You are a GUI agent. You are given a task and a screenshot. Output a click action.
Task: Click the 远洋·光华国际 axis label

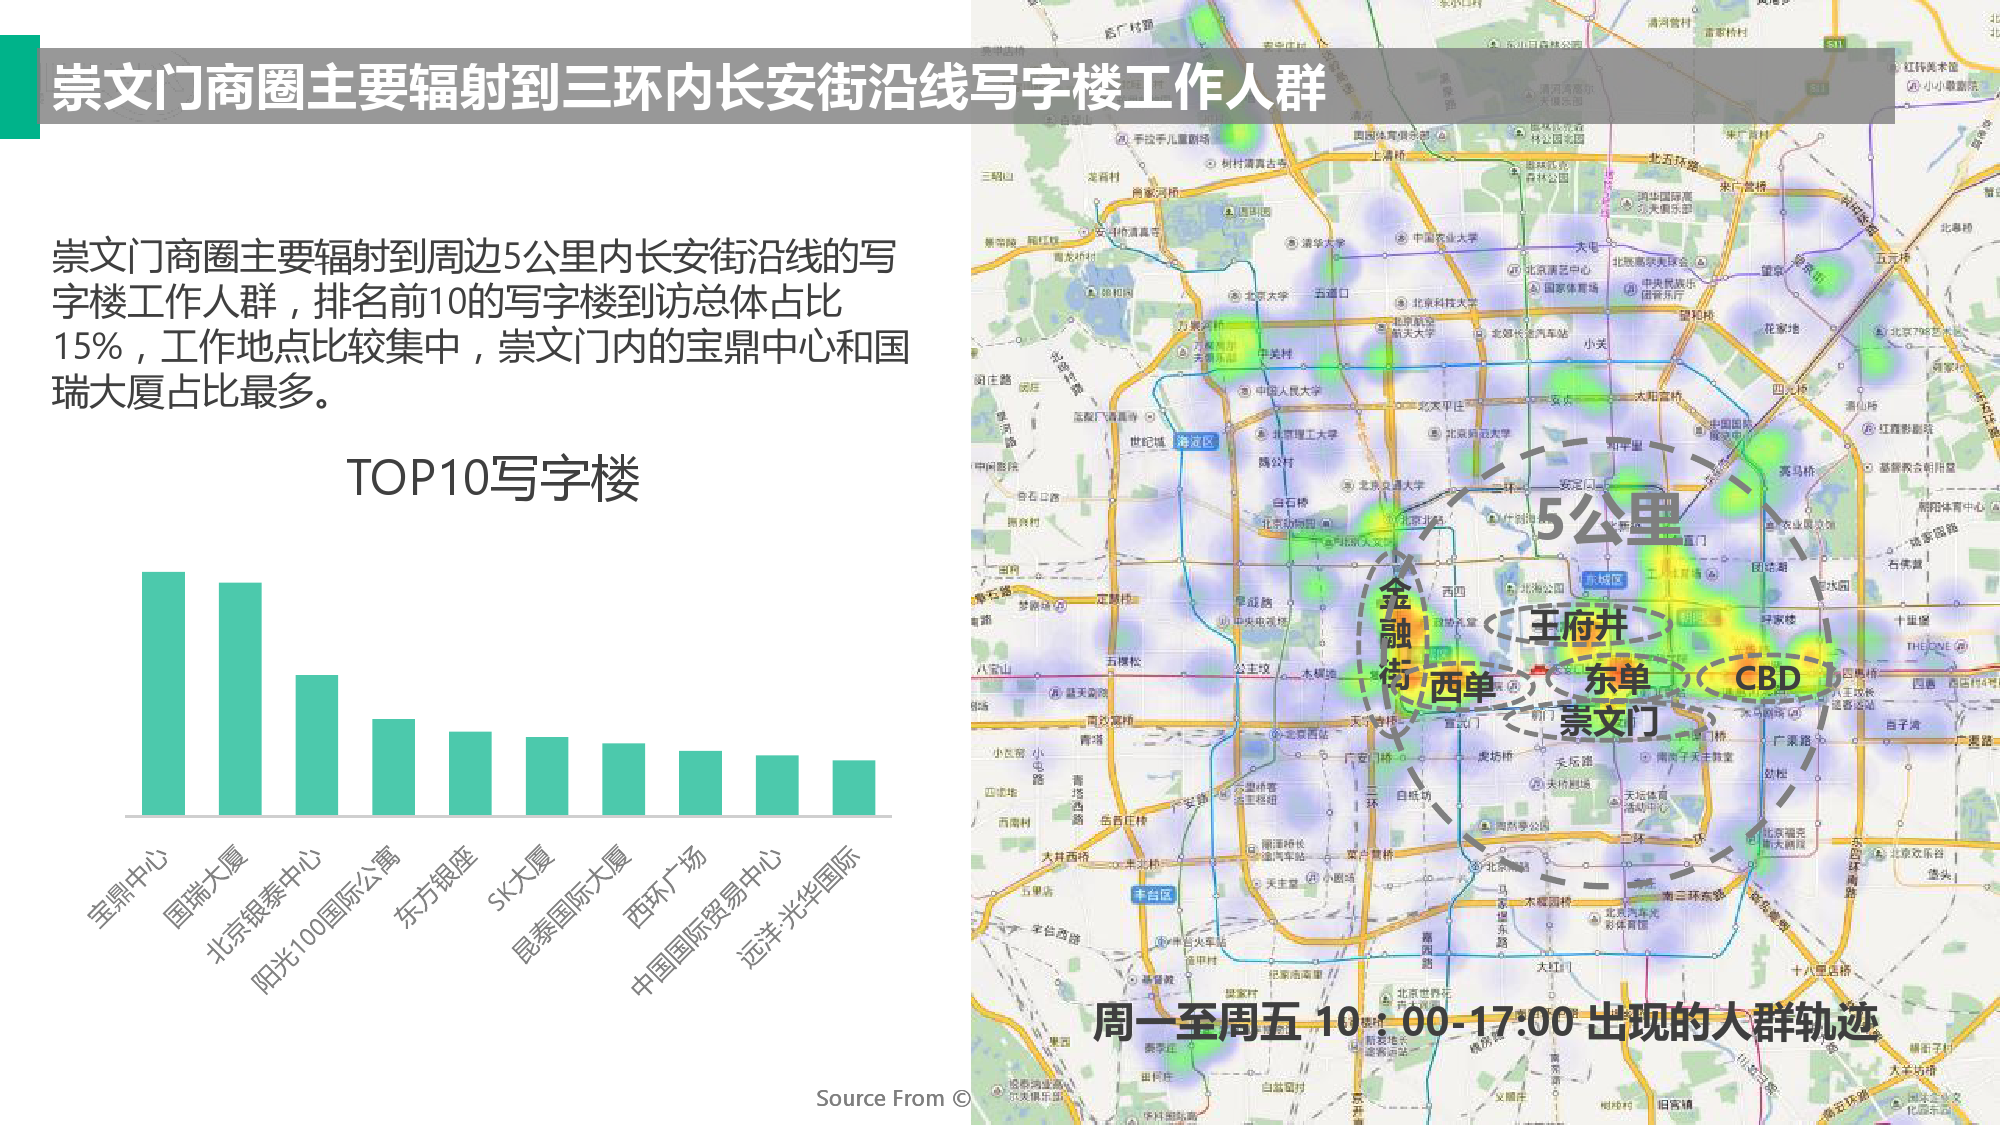coord(798,907)
